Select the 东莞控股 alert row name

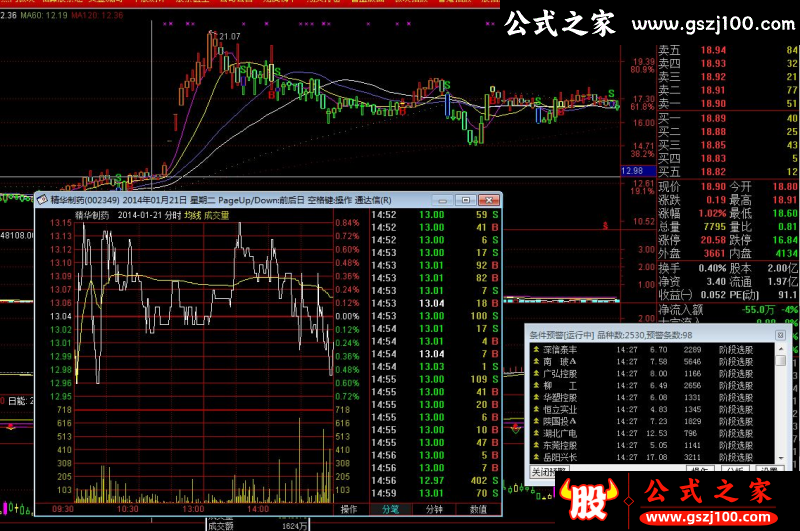560,445
